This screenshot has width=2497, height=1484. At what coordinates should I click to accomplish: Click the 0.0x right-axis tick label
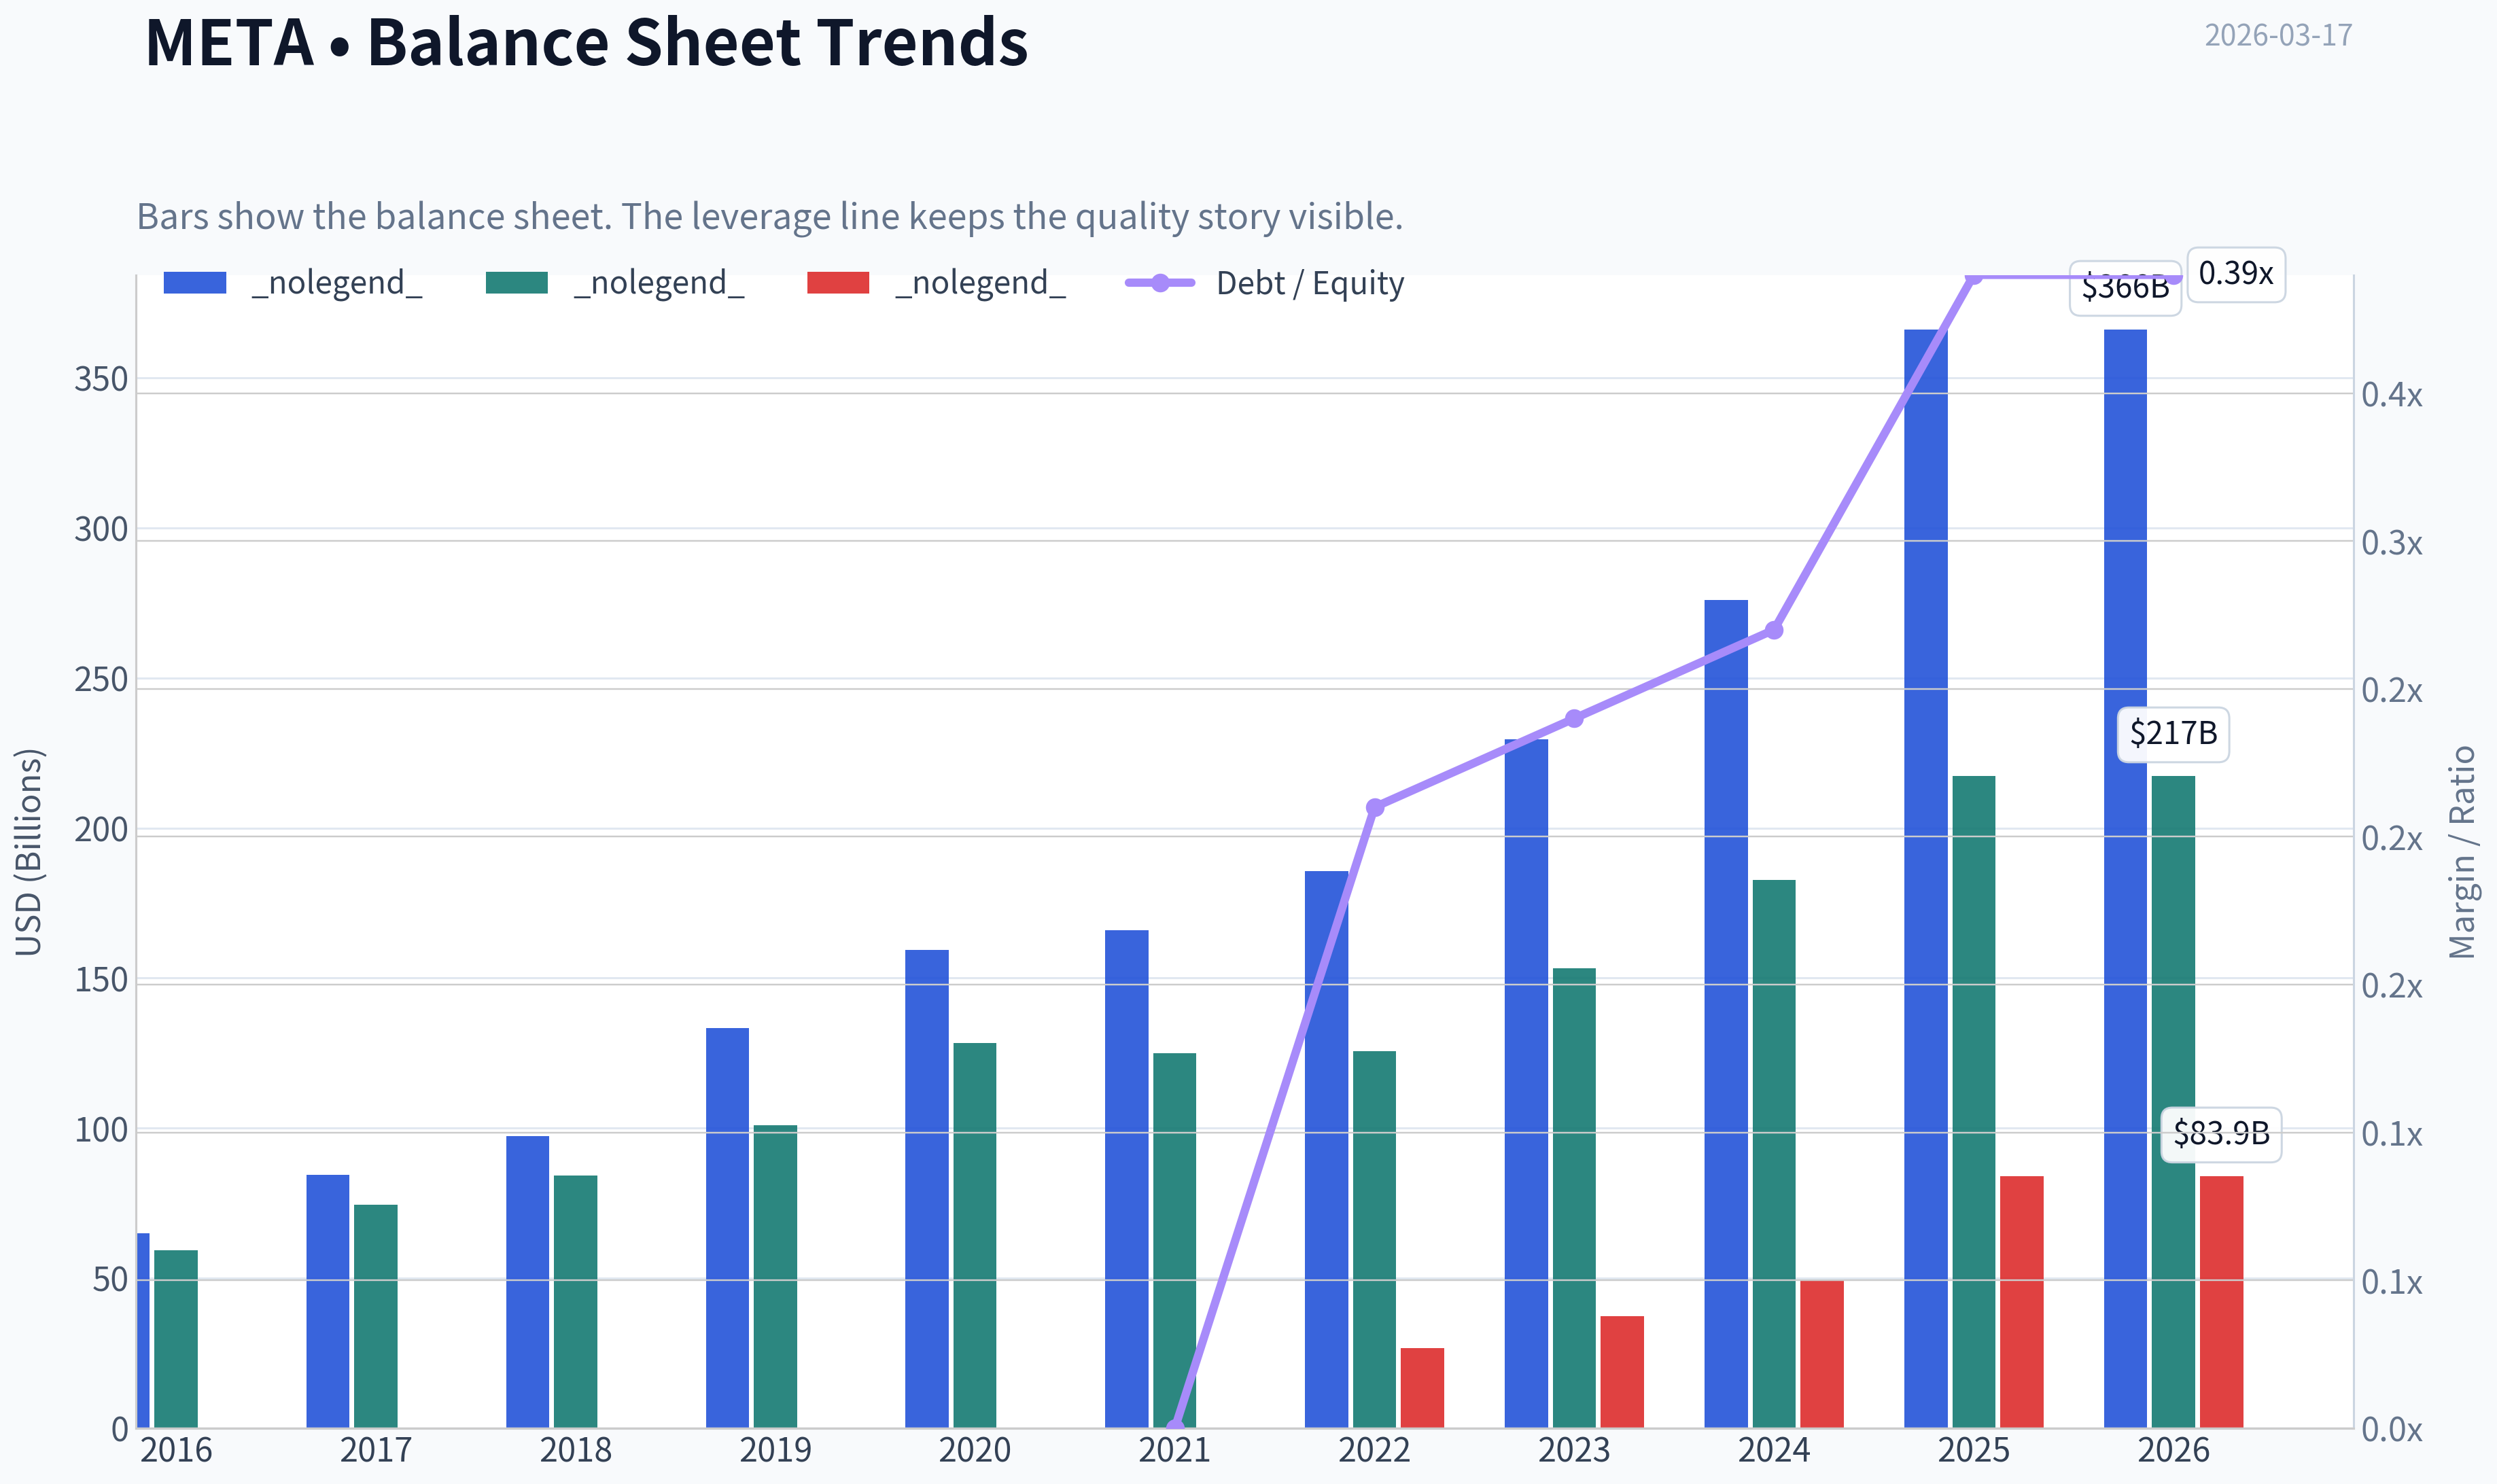pyautogui.click(x=2392, y=1430)
